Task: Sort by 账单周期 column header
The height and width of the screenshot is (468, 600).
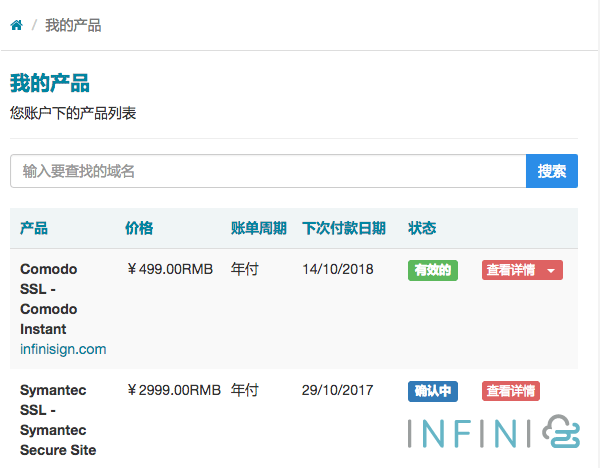Action: 259,228
